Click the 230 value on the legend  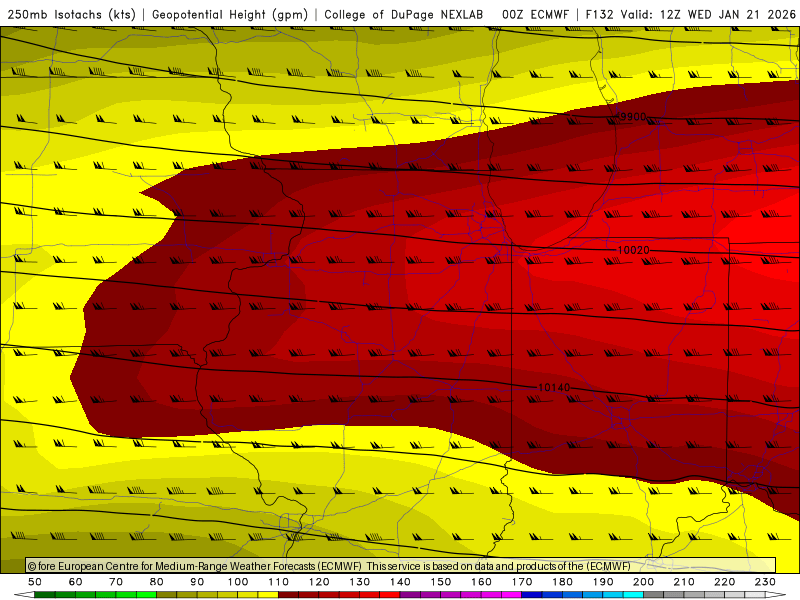[765, 582]
